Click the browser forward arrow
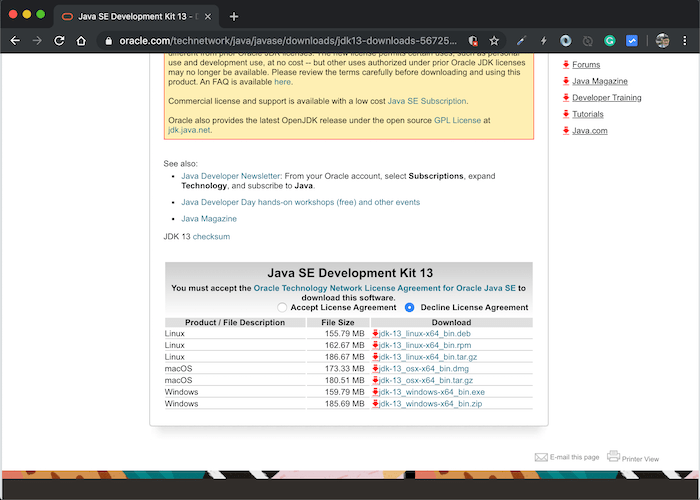This screenshot has height=500, width=700. [37, 41]
